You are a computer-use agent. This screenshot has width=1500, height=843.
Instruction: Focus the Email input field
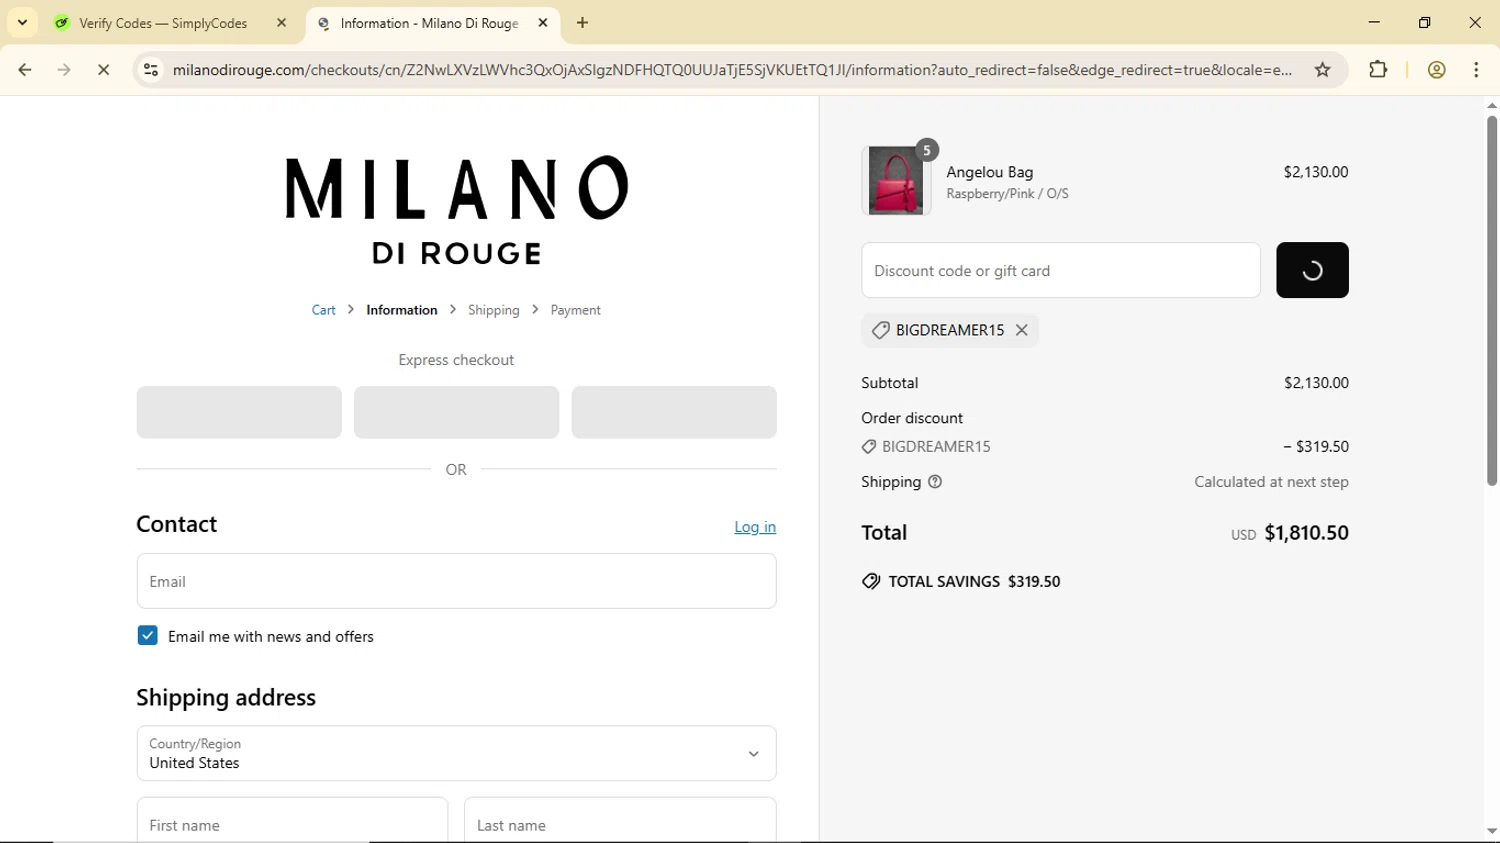pos(457,581)
